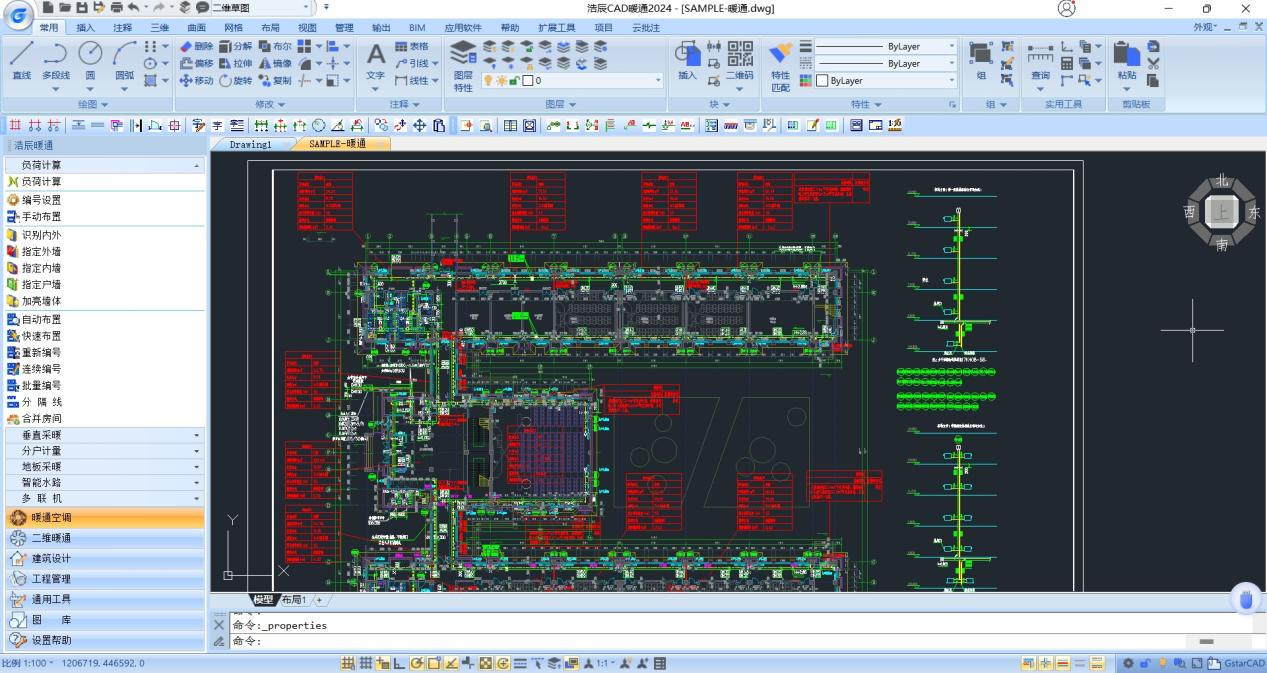This screenshot has width=1267, height=673.
Task: Toggle grid display in status bar
Action: tap(365, 663)
